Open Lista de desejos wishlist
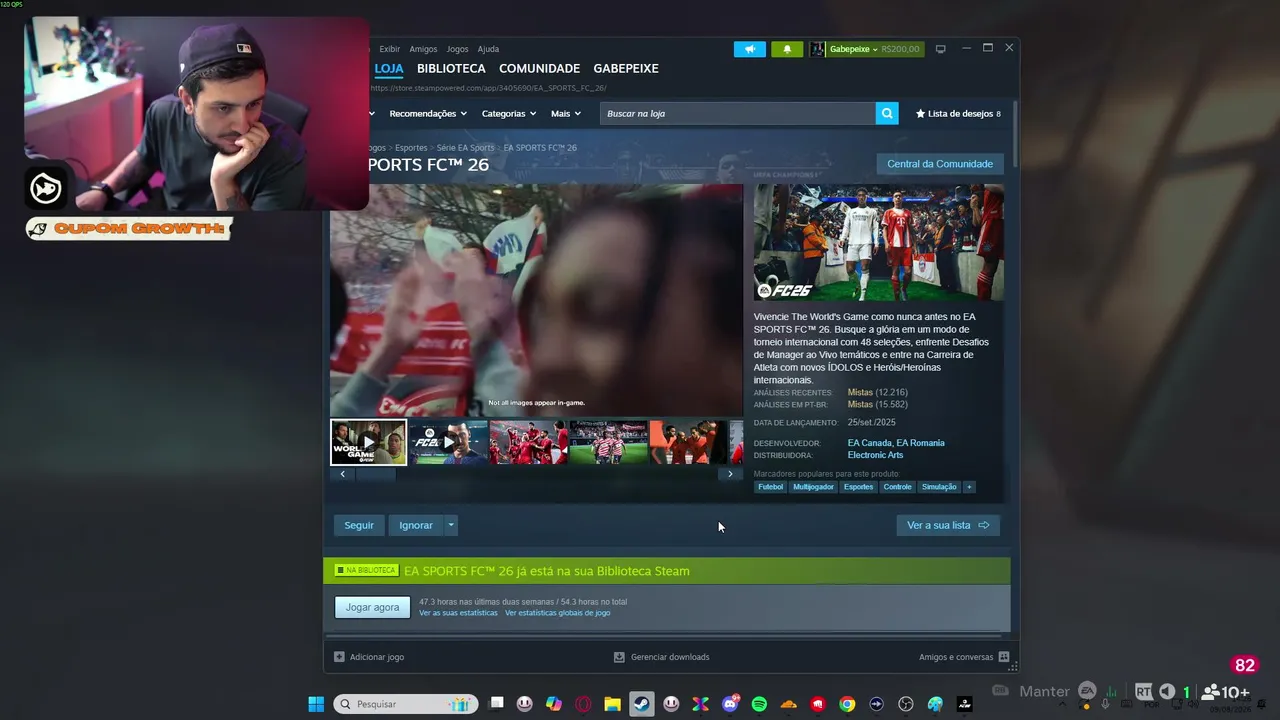1280x720 pixels. coord(958,114)
